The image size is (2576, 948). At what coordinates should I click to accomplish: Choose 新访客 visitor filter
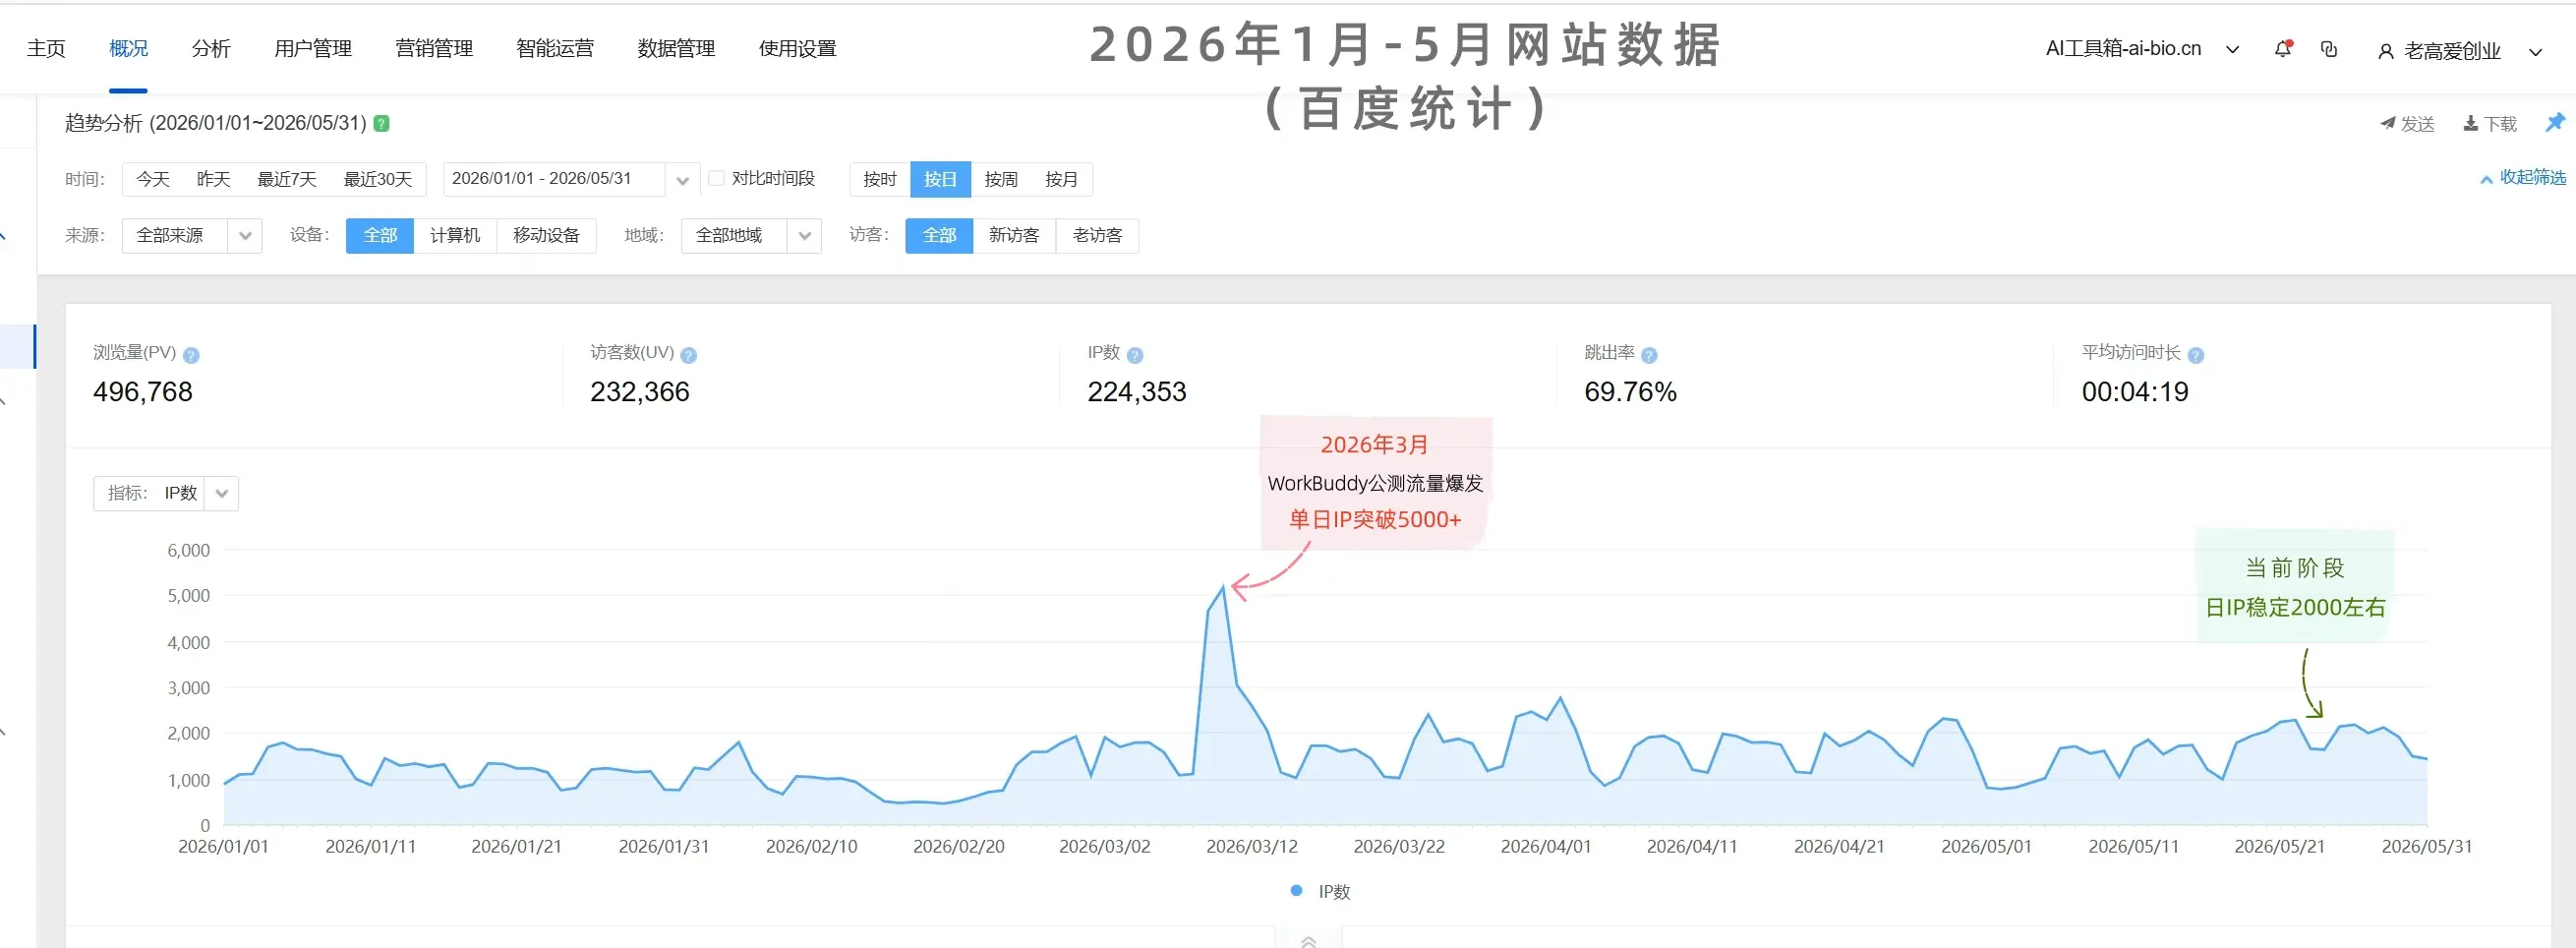click(1014, 235)
